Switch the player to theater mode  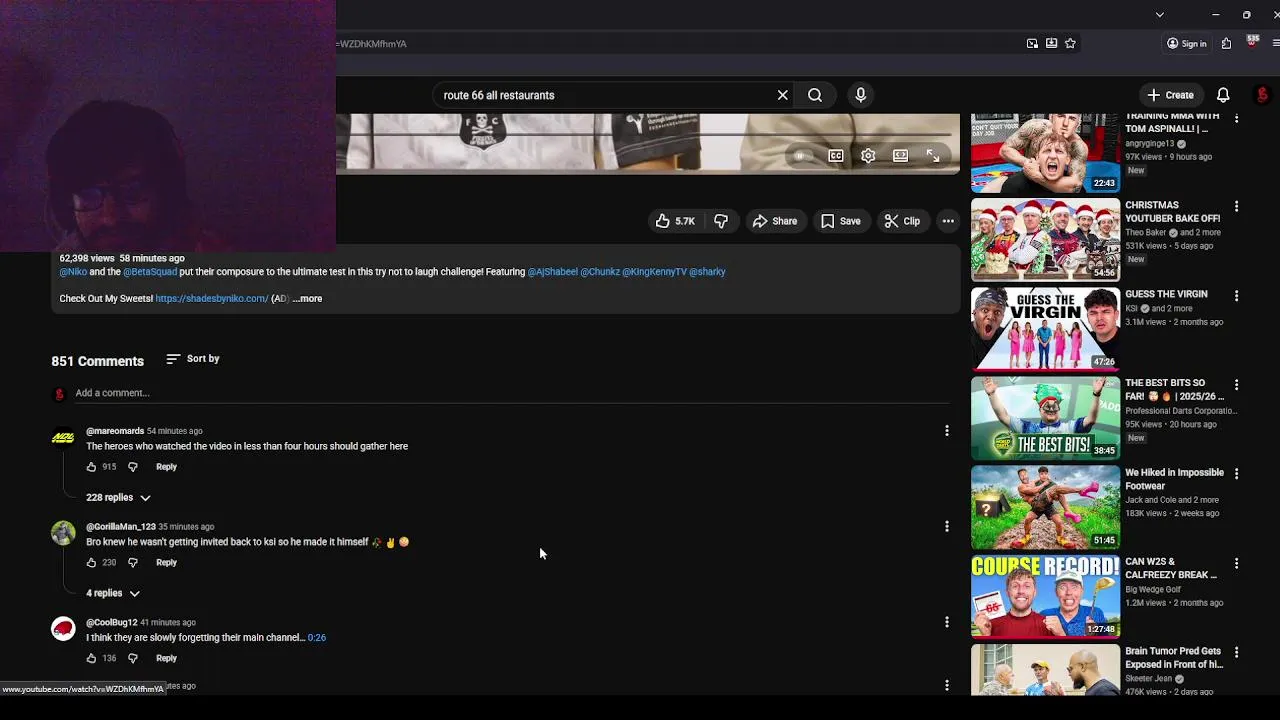[901, 156]
